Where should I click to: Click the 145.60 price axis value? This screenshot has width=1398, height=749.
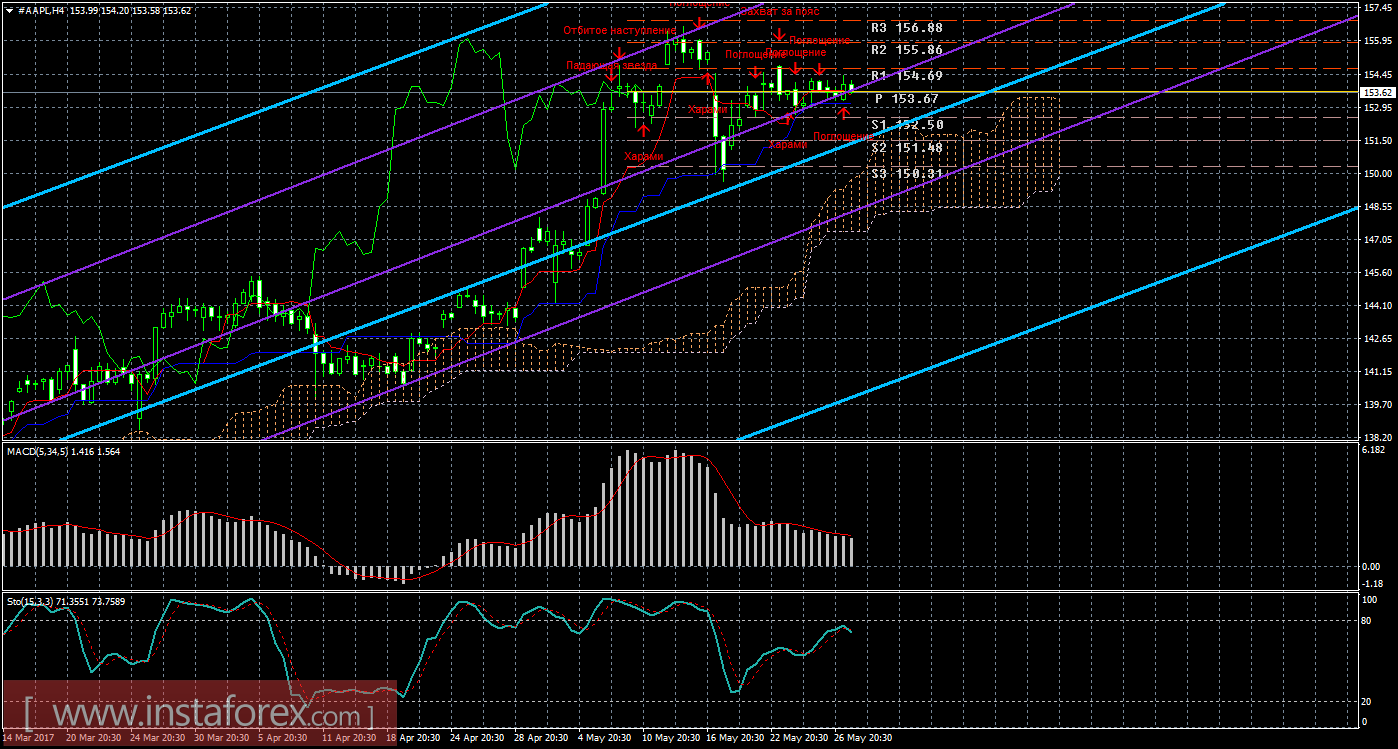1377,273
